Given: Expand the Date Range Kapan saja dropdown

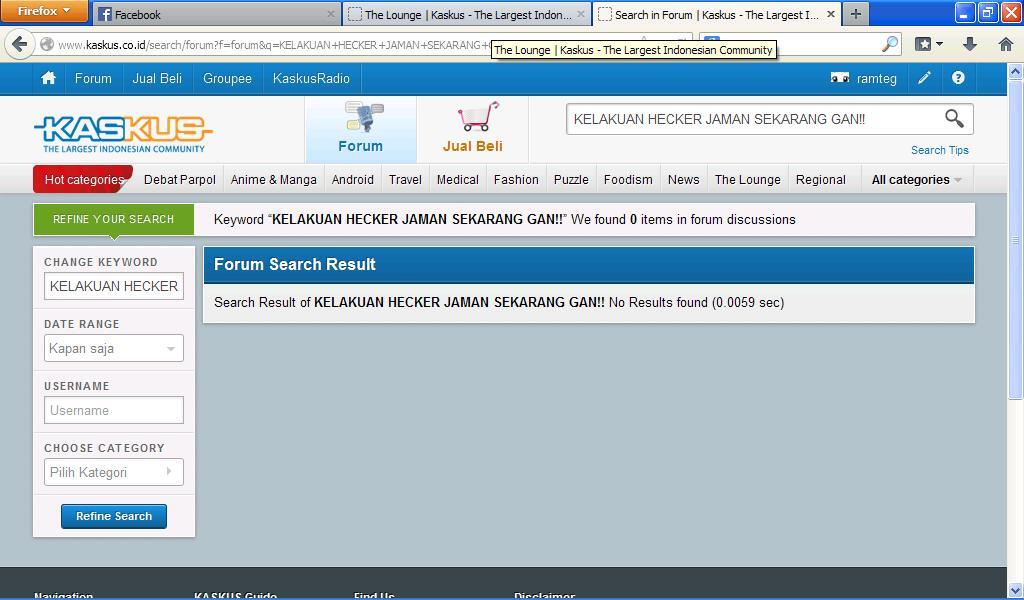Looking at the screenshot, I should (114, 348).
